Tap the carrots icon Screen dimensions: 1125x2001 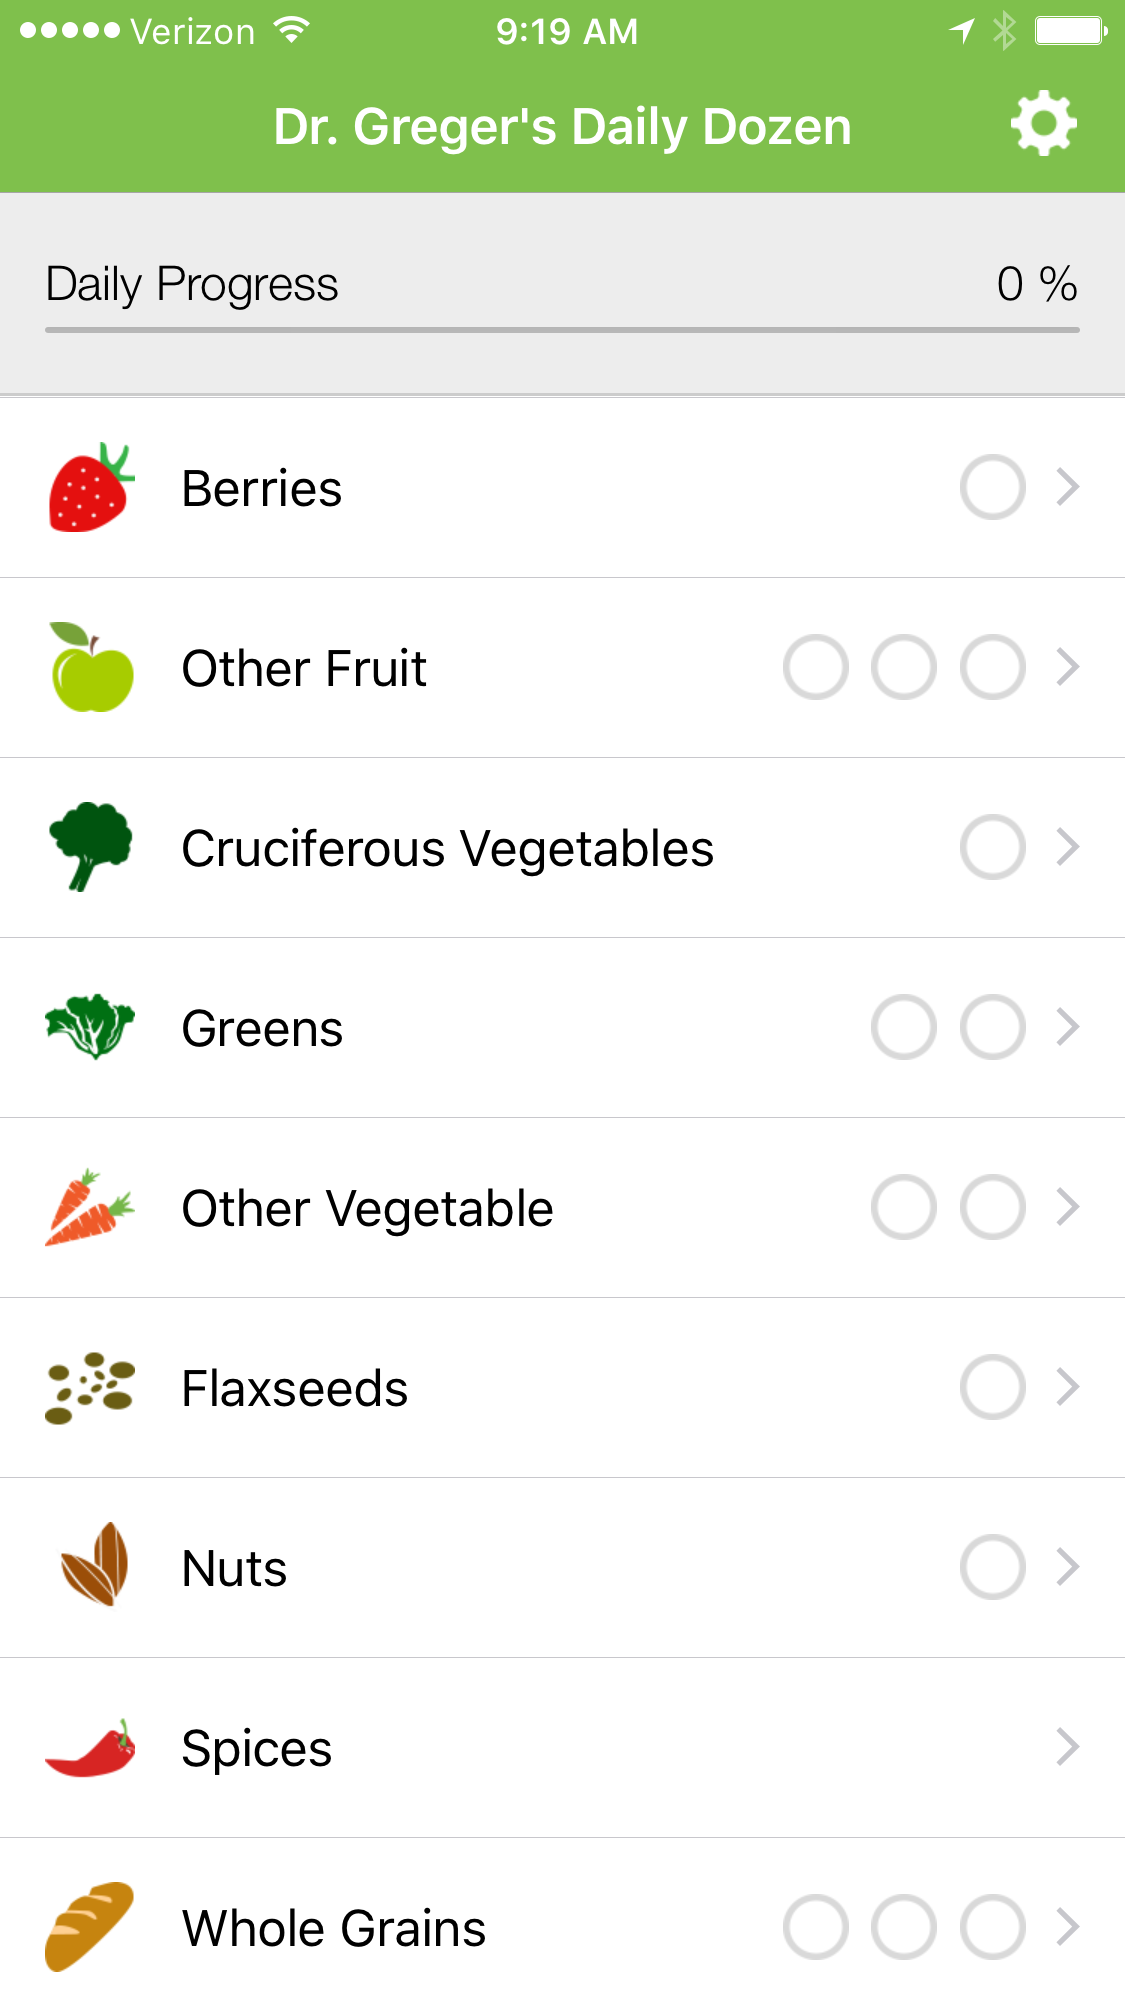[x=90, y=1207]
